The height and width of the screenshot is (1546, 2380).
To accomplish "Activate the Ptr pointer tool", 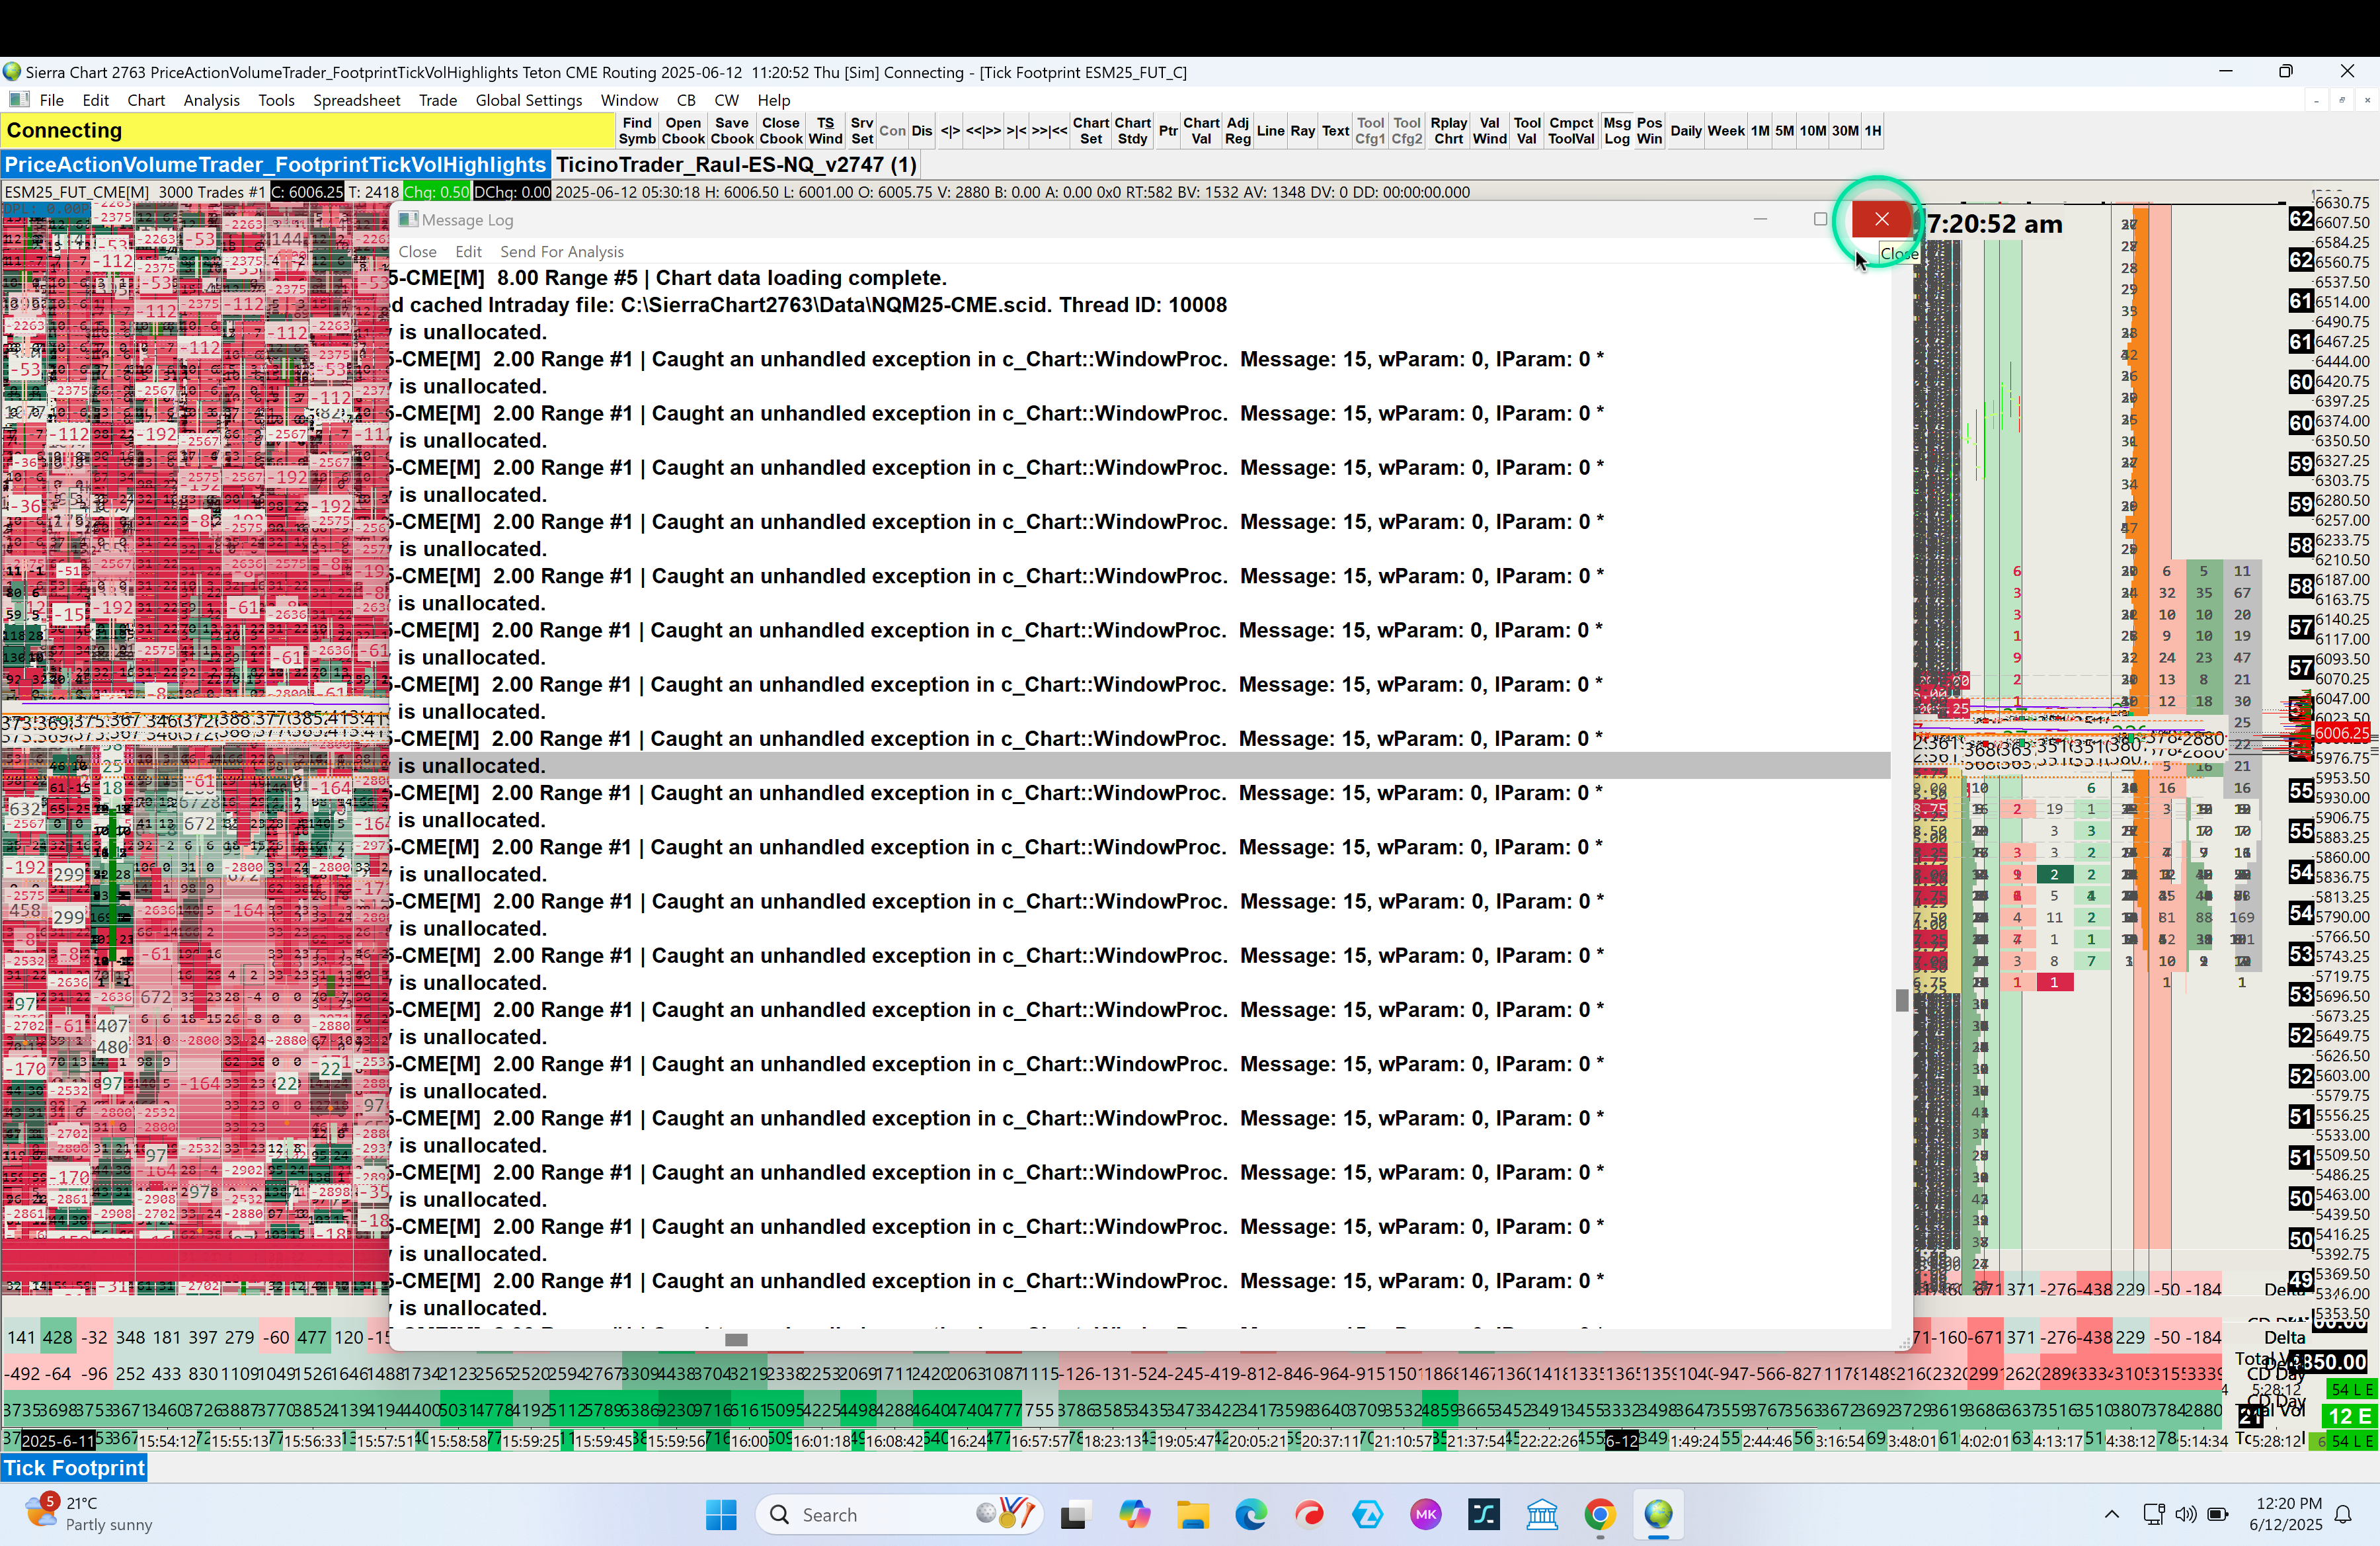I will 1167,131.
